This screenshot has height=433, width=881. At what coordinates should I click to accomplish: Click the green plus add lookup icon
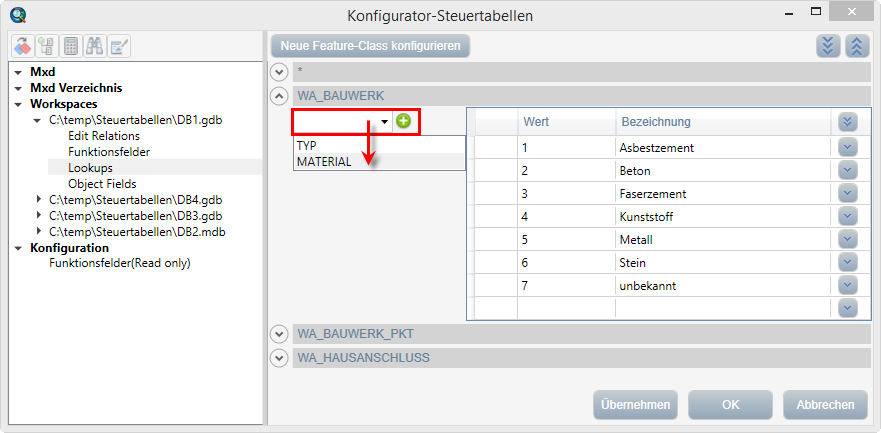[403, 121]
